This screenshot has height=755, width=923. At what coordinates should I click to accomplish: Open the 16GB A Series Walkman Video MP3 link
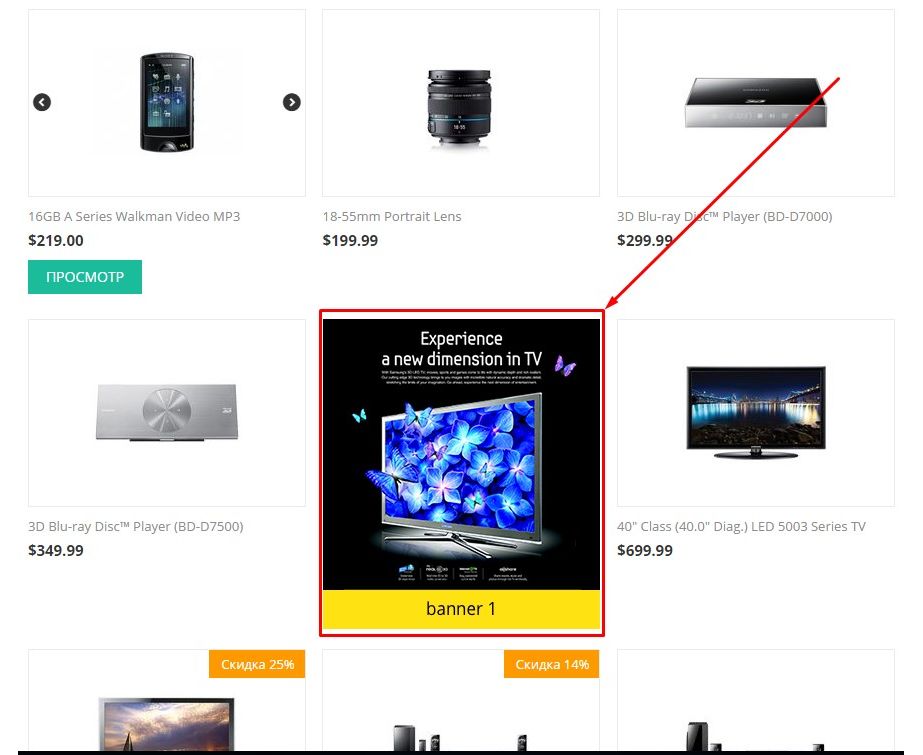pos(134,217)
